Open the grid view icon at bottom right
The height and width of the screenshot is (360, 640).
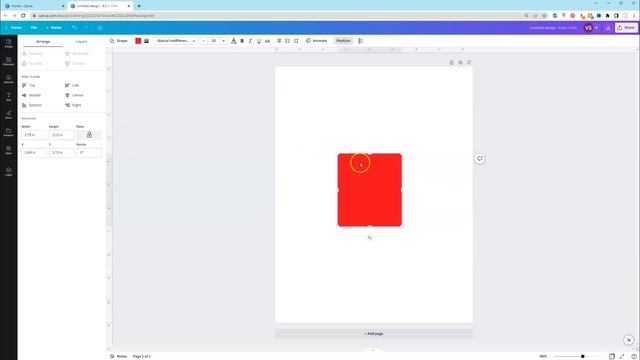612,356
